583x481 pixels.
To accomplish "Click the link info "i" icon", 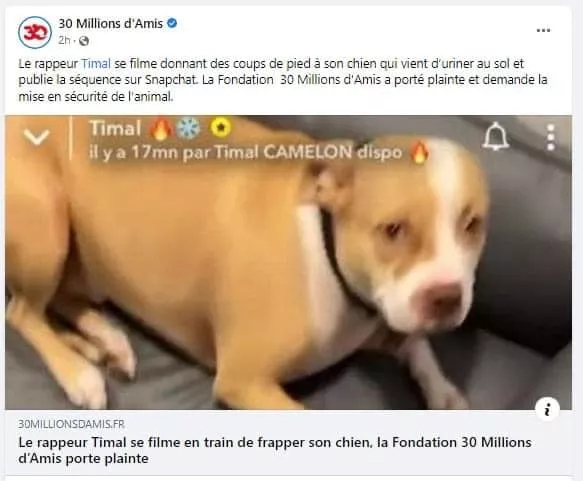I will point(547,409).
